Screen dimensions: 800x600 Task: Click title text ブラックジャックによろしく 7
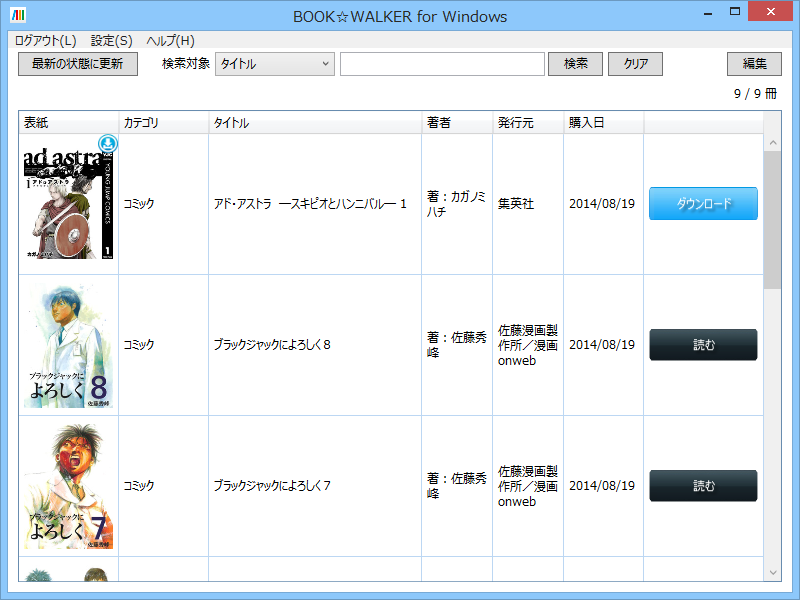click(x=272, y=486)
